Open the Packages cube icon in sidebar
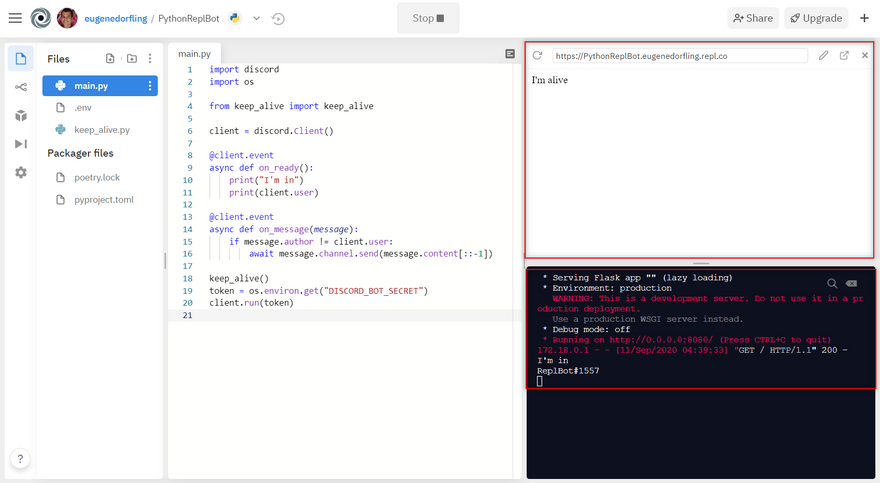The image size is (880, 483). (21, 115)
